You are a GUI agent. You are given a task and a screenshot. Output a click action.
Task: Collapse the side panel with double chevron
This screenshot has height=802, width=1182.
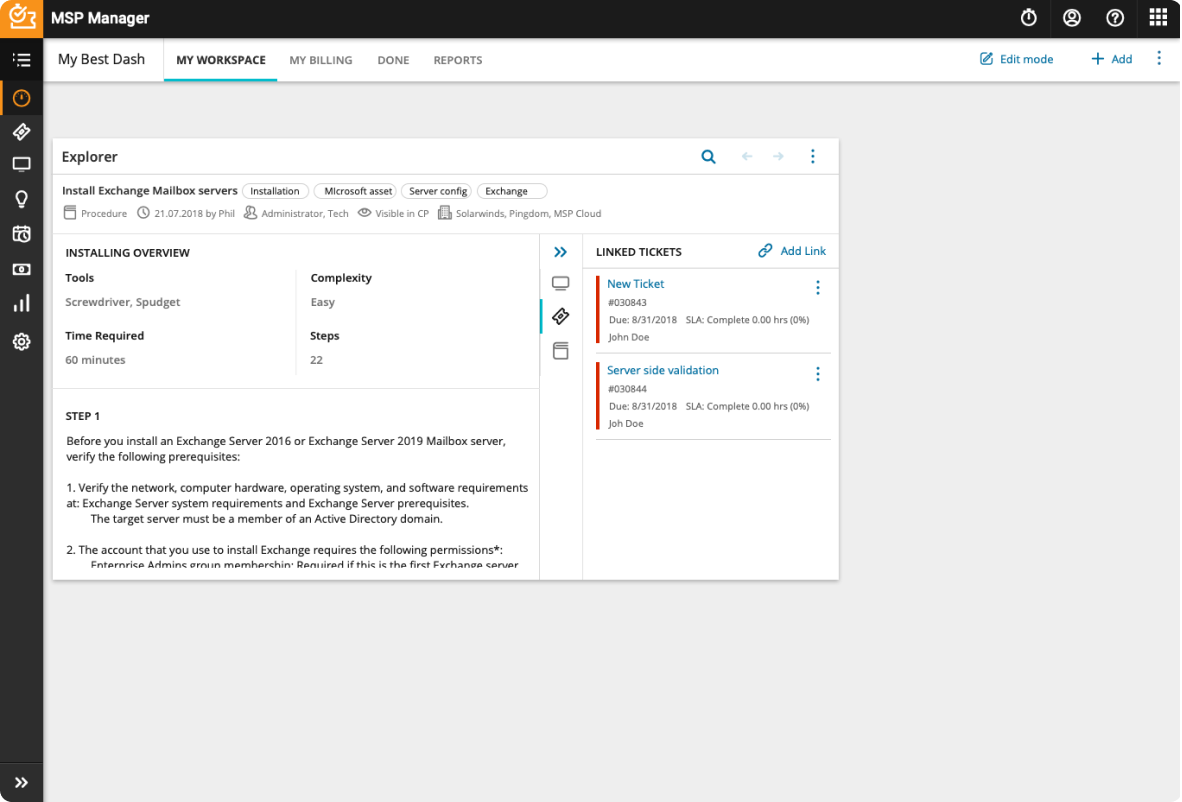tap(560, 252)
